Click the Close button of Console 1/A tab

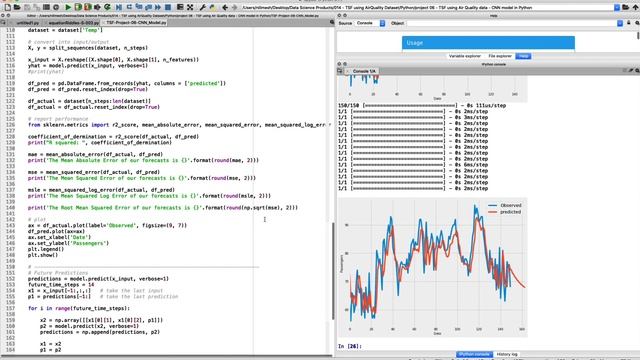[347, 71]
